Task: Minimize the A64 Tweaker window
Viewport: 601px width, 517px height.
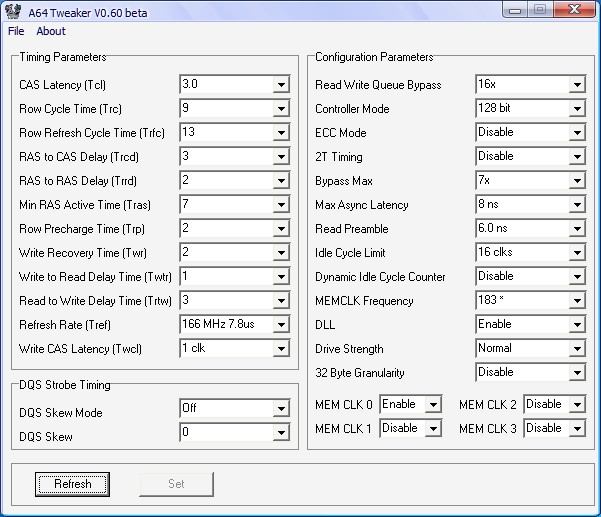Action: pyautogui.click(x=515, y=10)
